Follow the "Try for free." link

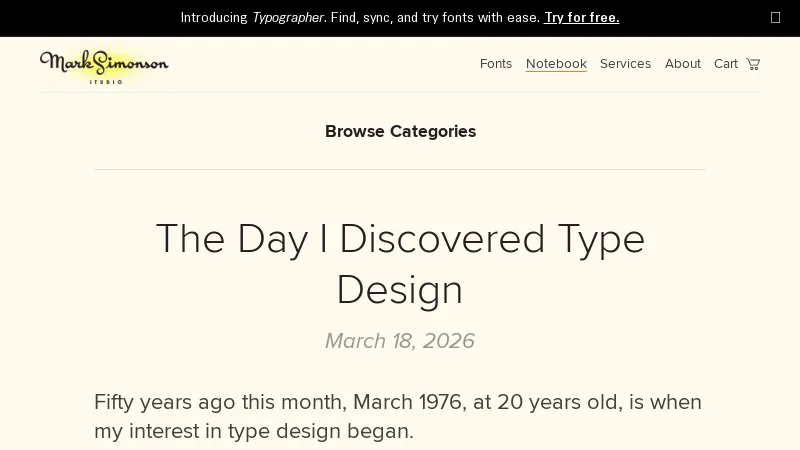[x=581, y=17]
